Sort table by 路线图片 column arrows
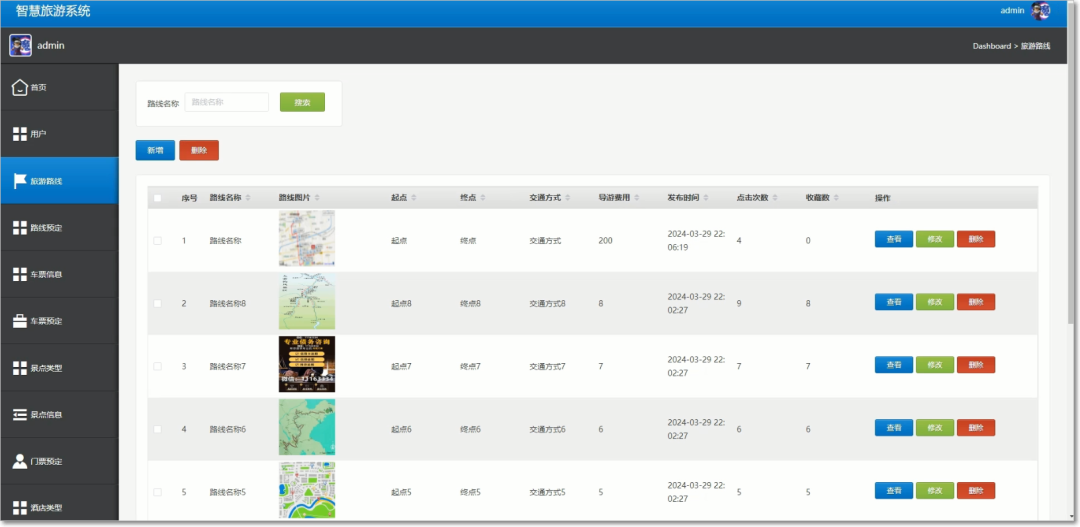Viewport: 1080px width, 527px height. click(317, 198)
